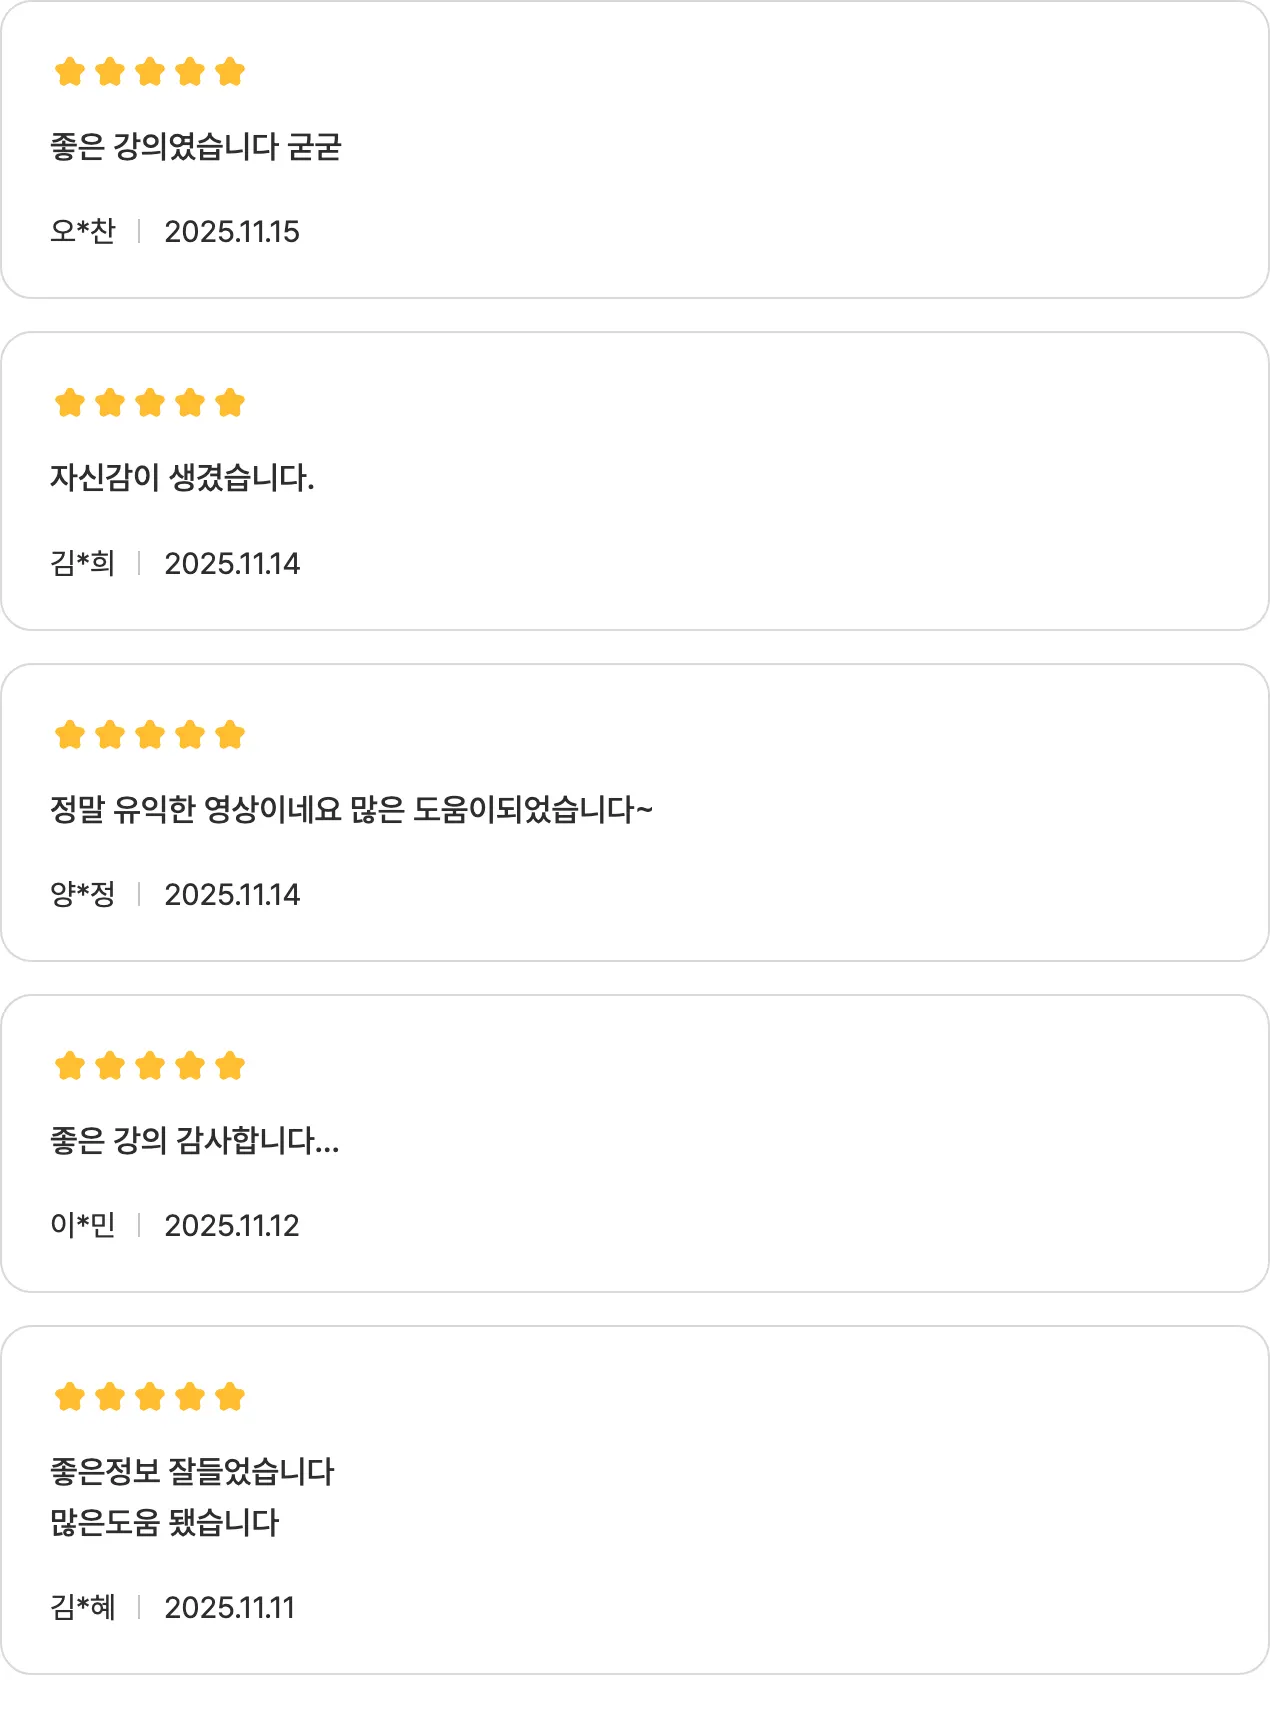This screenshot has height=1724, width=1270.
Task: Click first star in 오*찬's review
Action: (x=70, y=72)
